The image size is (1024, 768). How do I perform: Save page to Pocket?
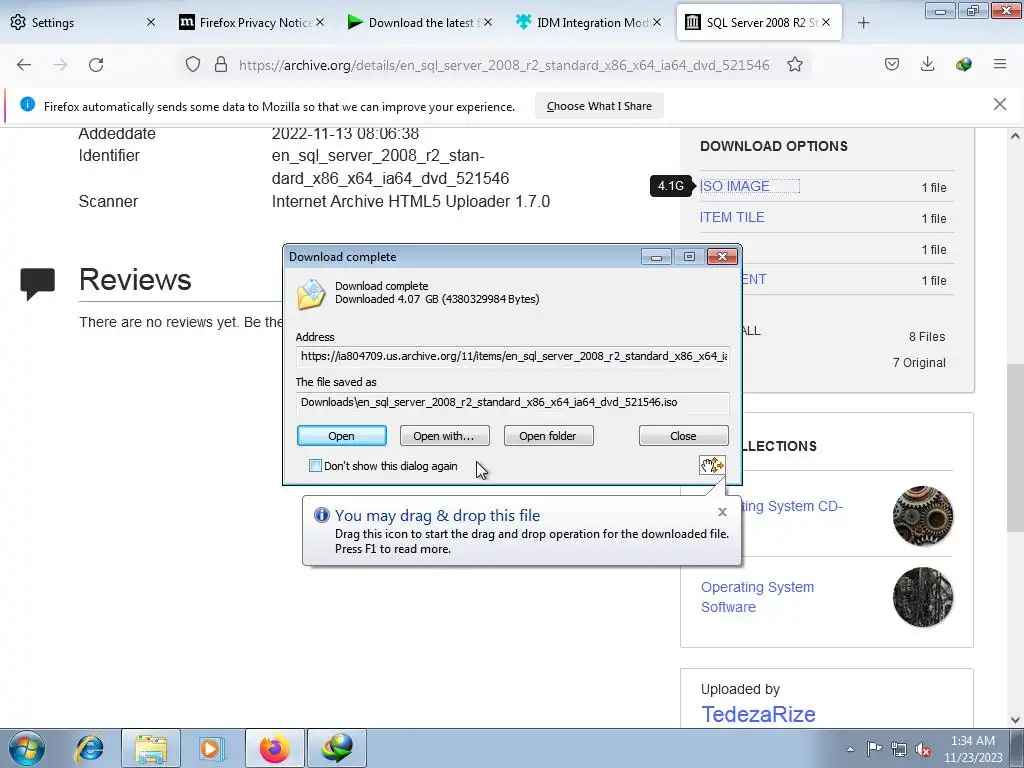[x=892, y=64]
